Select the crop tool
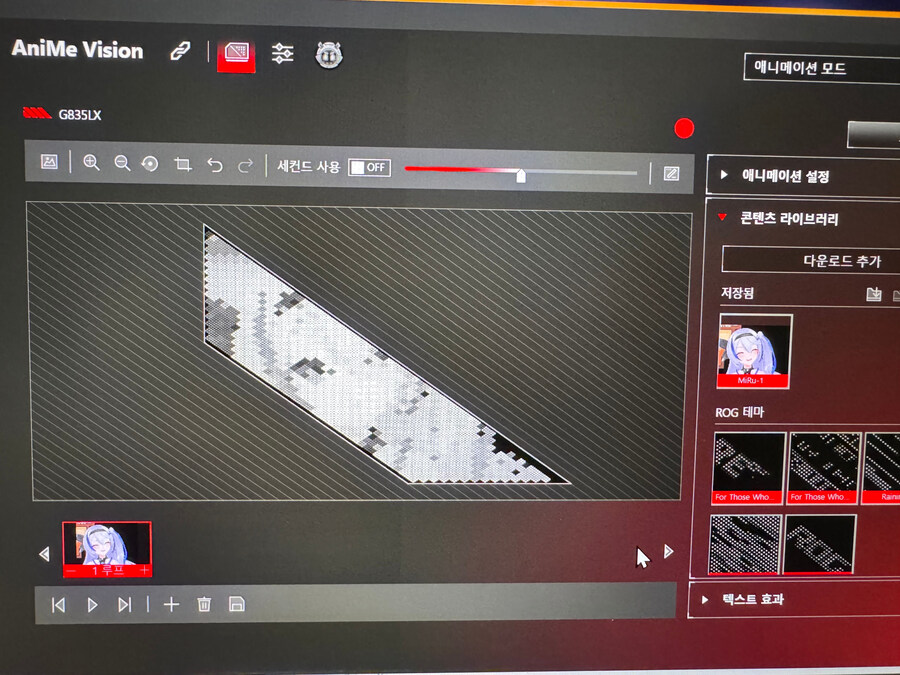The image size is (900, 675). point(183,165)
